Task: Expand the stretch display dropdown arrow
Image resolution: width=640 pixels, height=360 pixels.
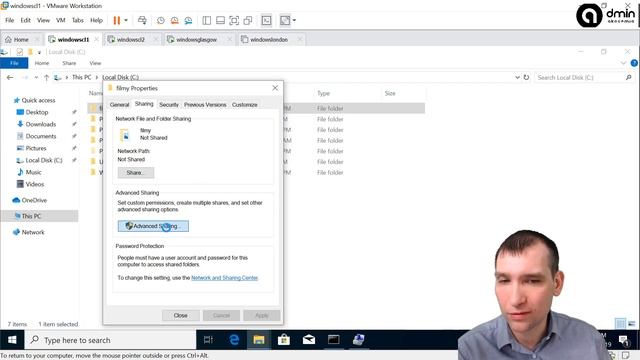Action: tap(294, 20)
